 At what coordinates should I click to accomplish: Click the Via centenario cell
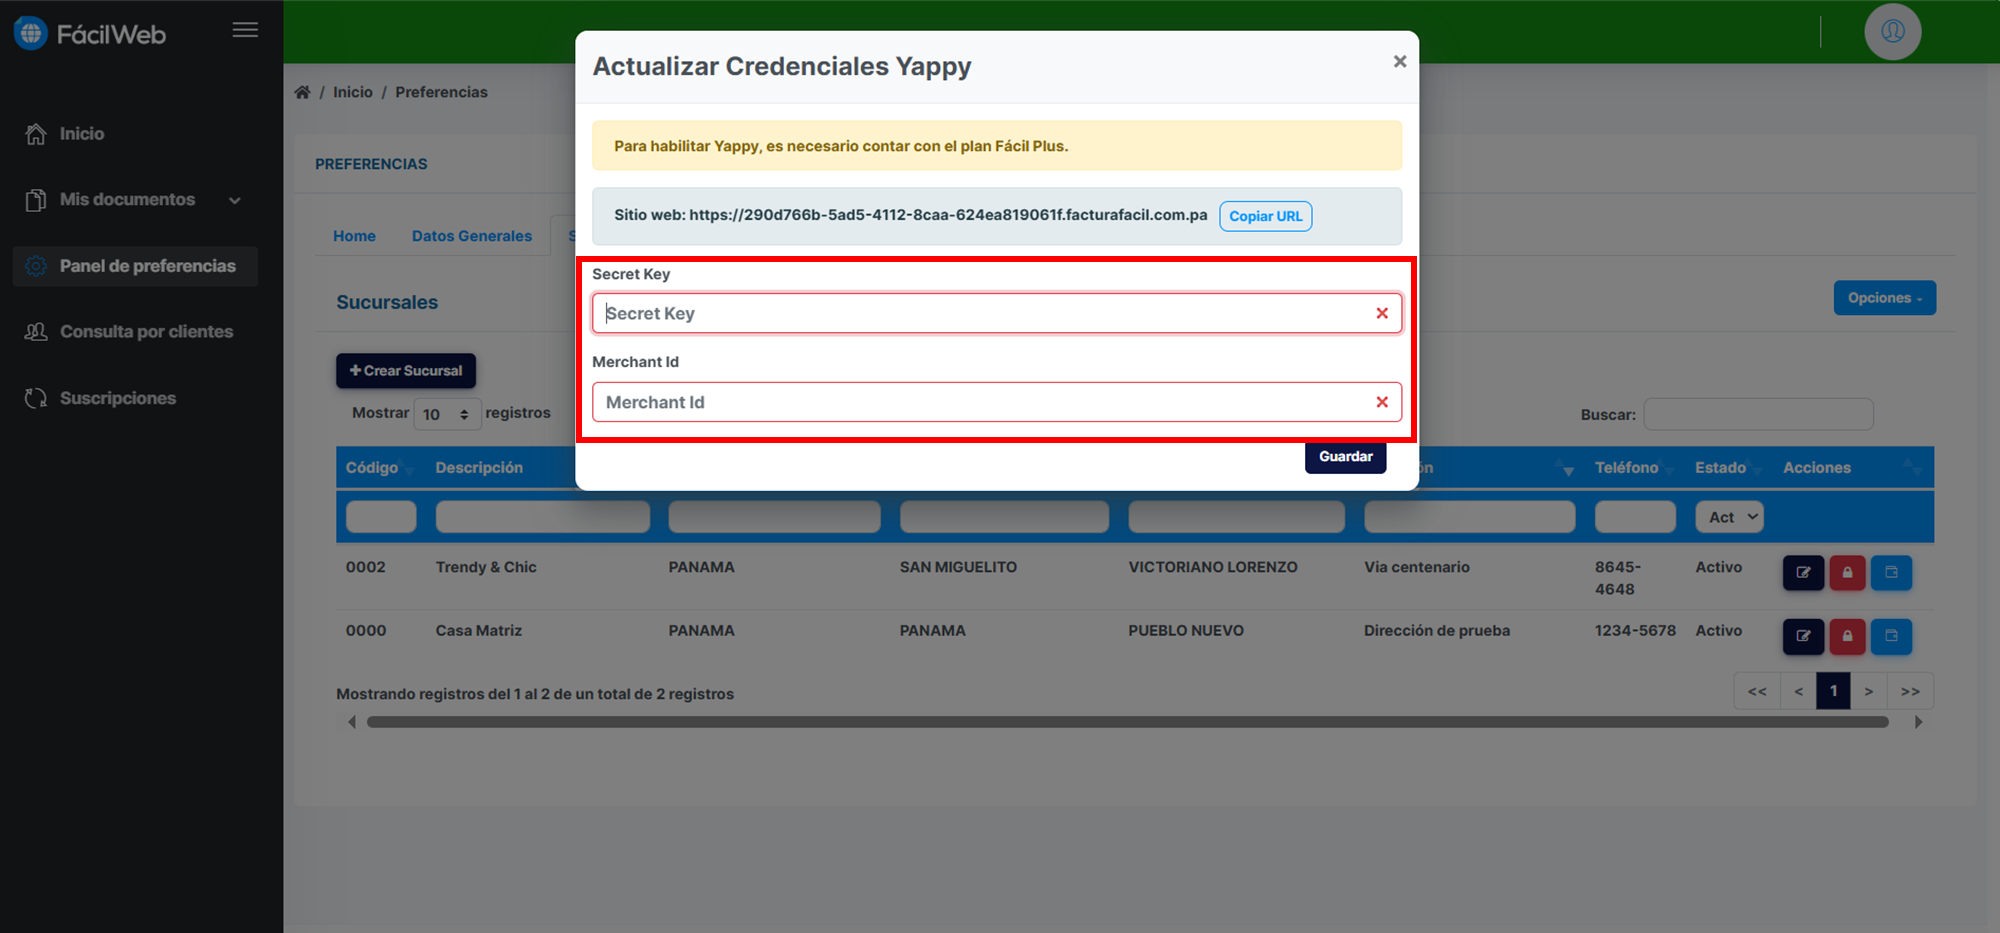click(x=1417, y=567)
